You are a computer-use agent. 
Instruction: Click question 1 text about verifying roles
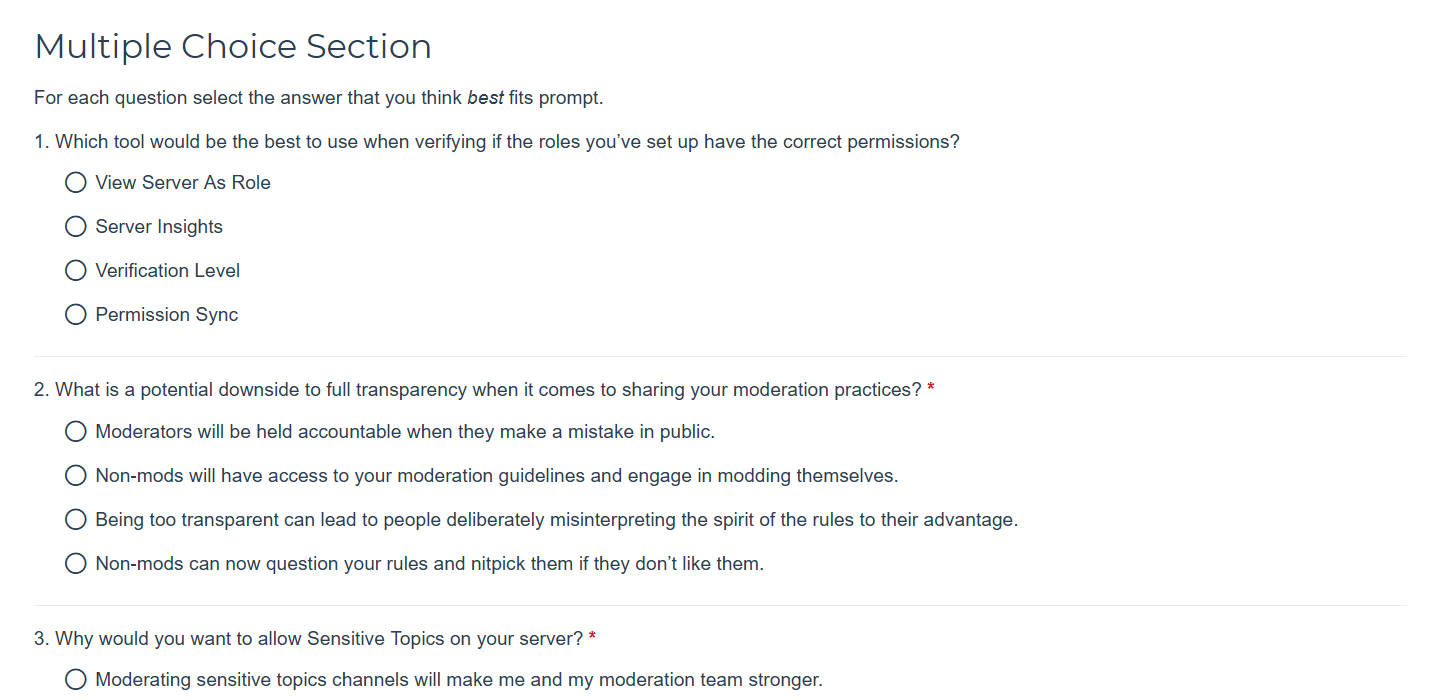[497, 142]
